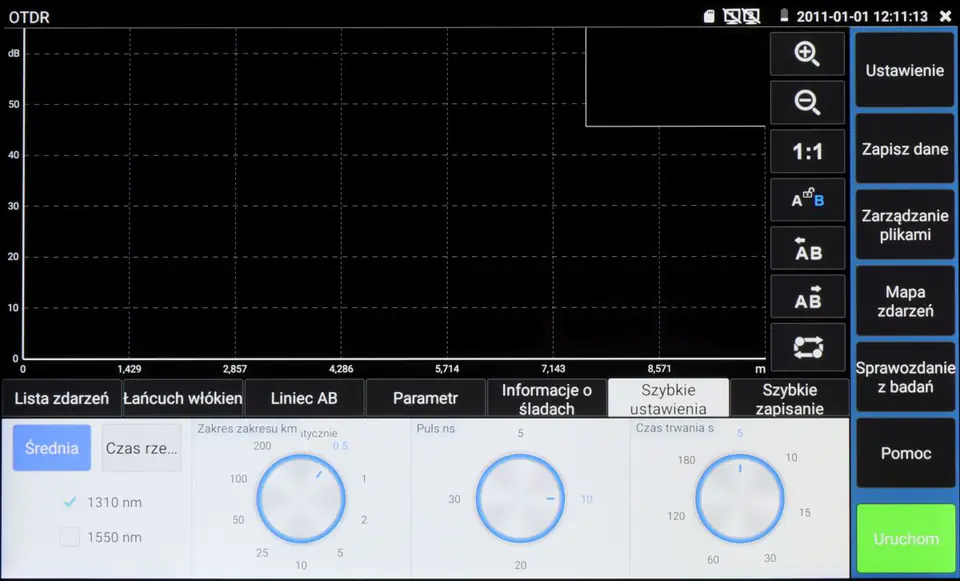Click the SD card status icon

(709, 17)
